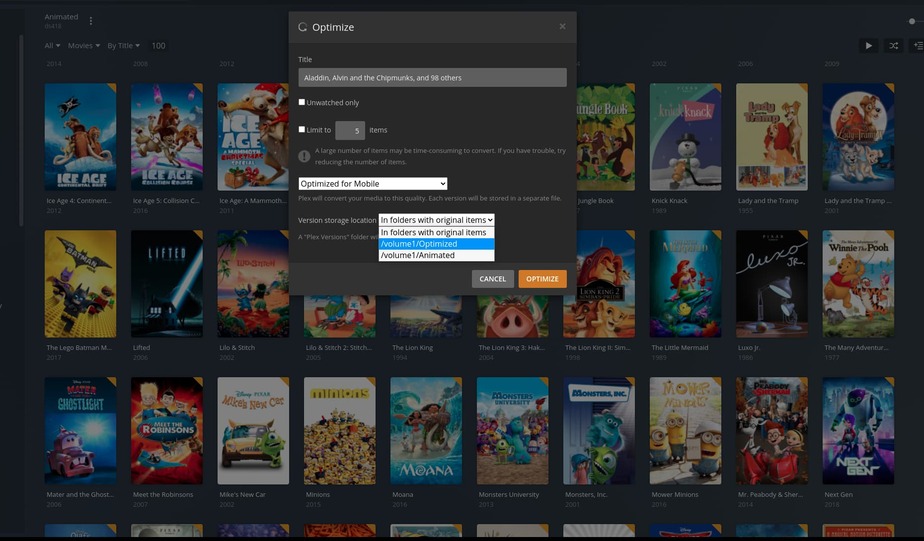
Task: Click the warning icon beside conversion notice
Action: 304,156
